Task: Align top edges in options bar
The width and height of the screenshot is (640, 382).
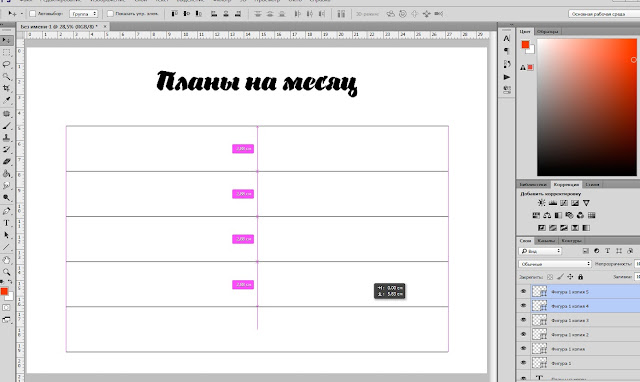Action: tap(174, 14)
